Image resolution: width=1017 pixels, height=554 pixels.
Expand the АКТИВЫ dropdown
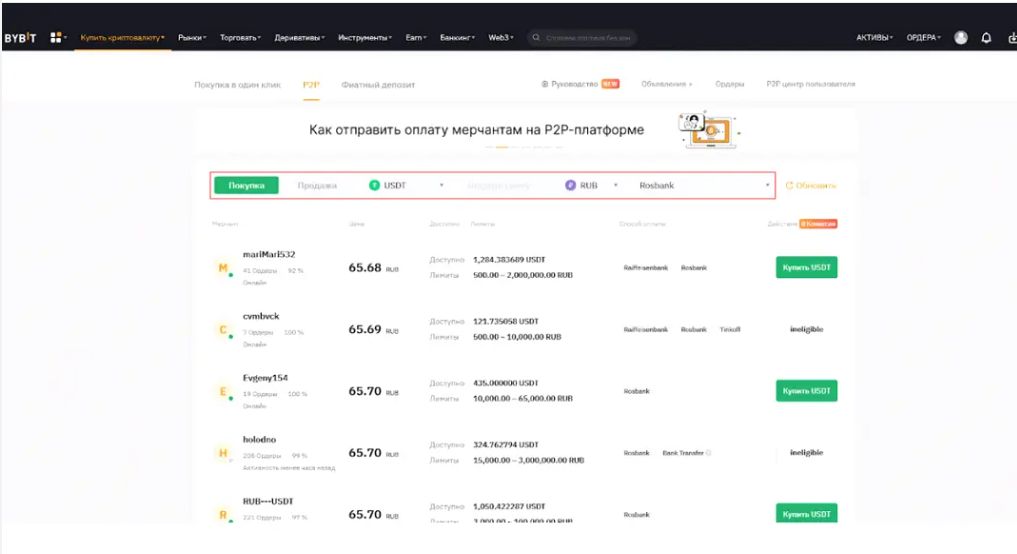point(874,38)
